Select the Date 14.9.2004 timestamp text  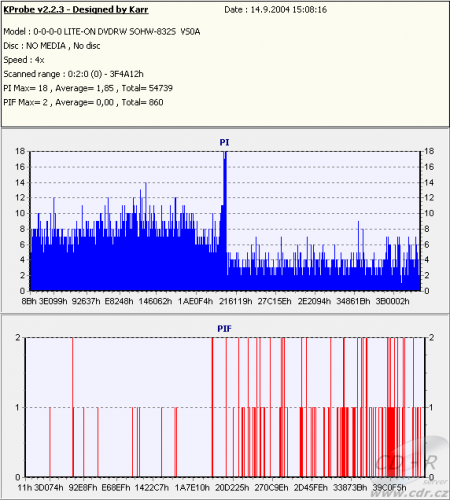[x=275, y=9]
